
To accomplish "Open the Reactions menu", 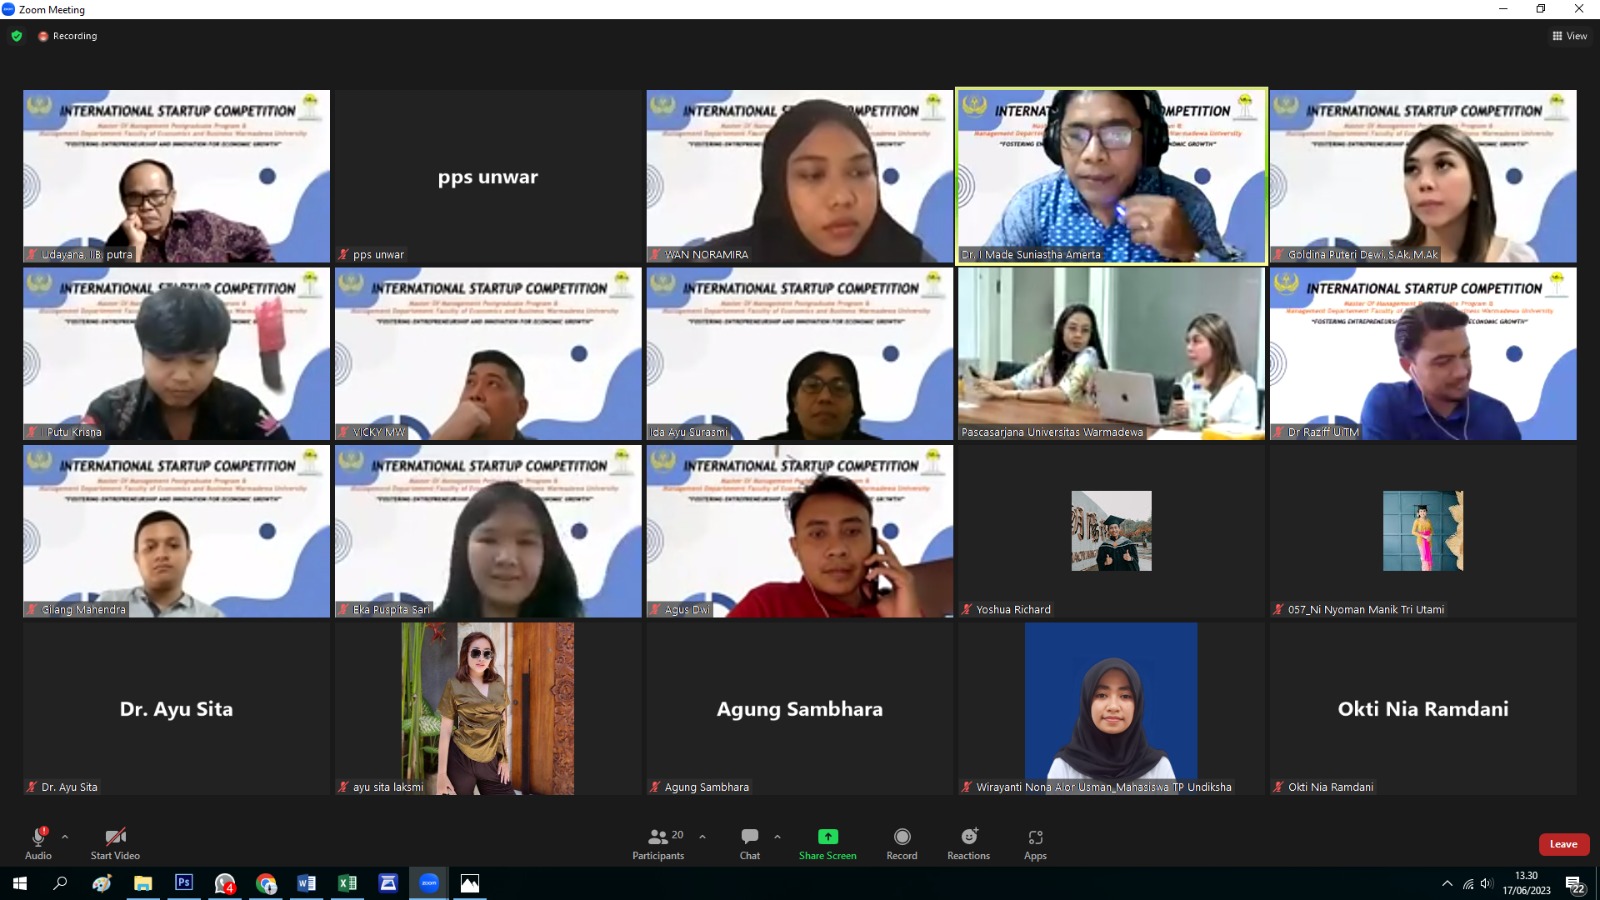I will (x=968, y=837).
